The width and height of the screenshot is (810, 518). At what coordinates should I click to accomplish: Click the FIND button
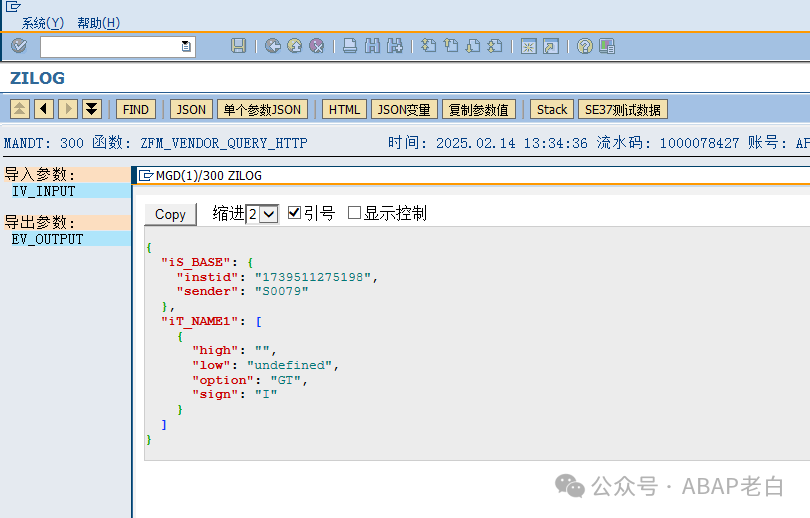135,109
